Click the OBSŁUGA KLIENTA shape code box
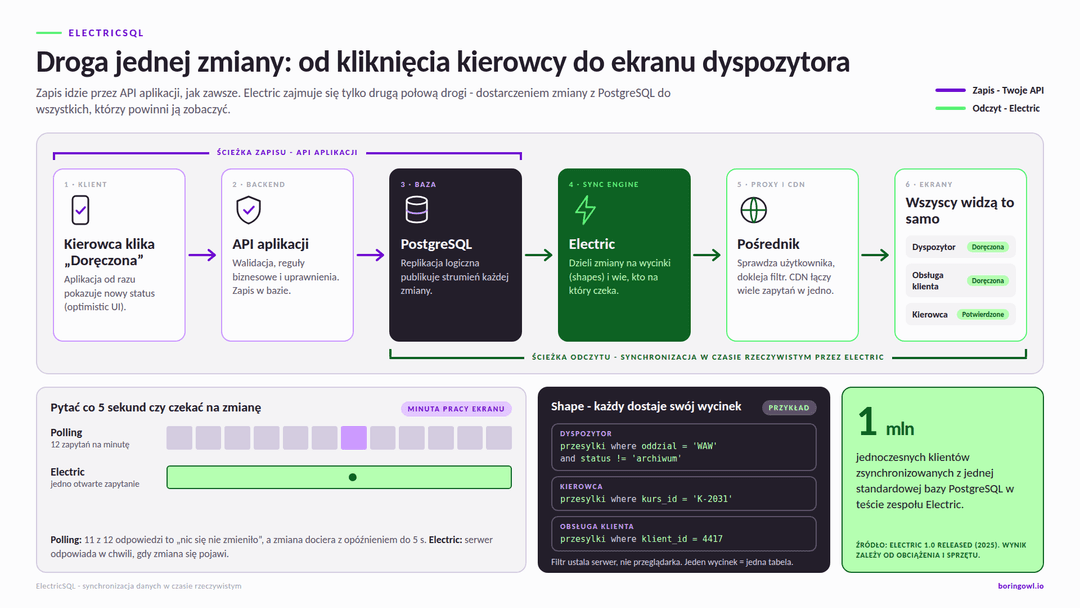 click(683, 534)
